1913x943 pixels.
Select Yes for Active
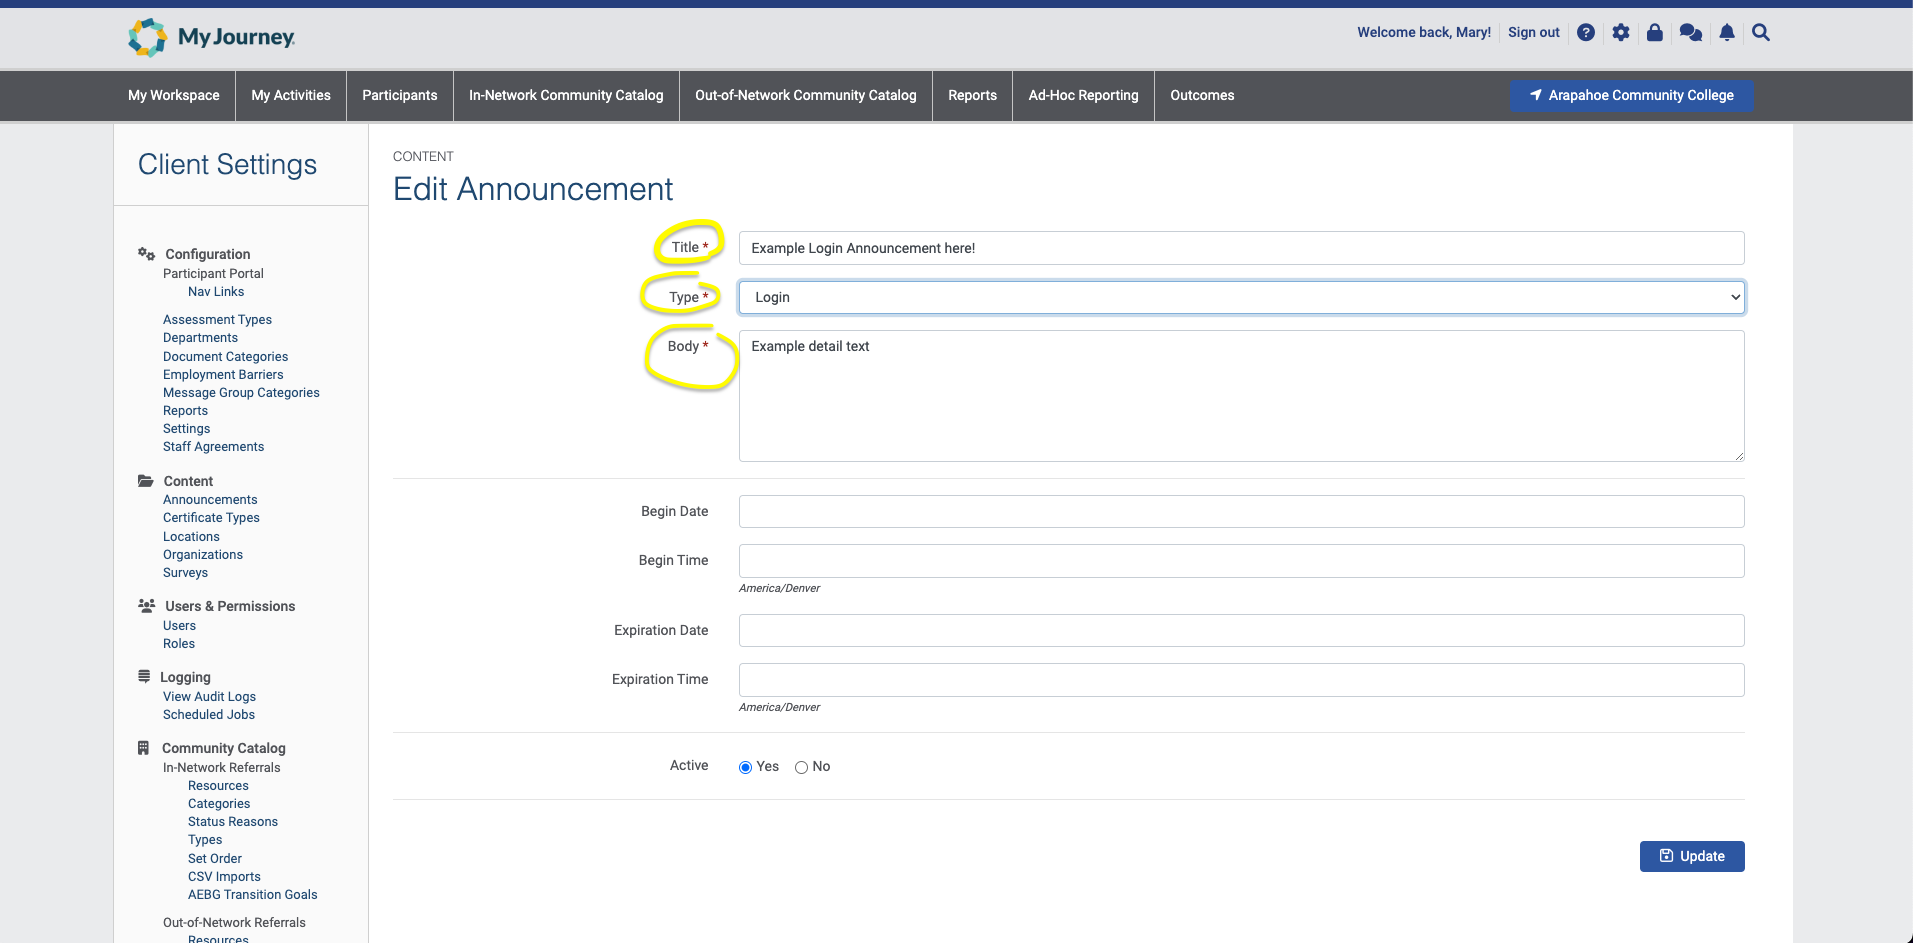[x=745, y=767]
